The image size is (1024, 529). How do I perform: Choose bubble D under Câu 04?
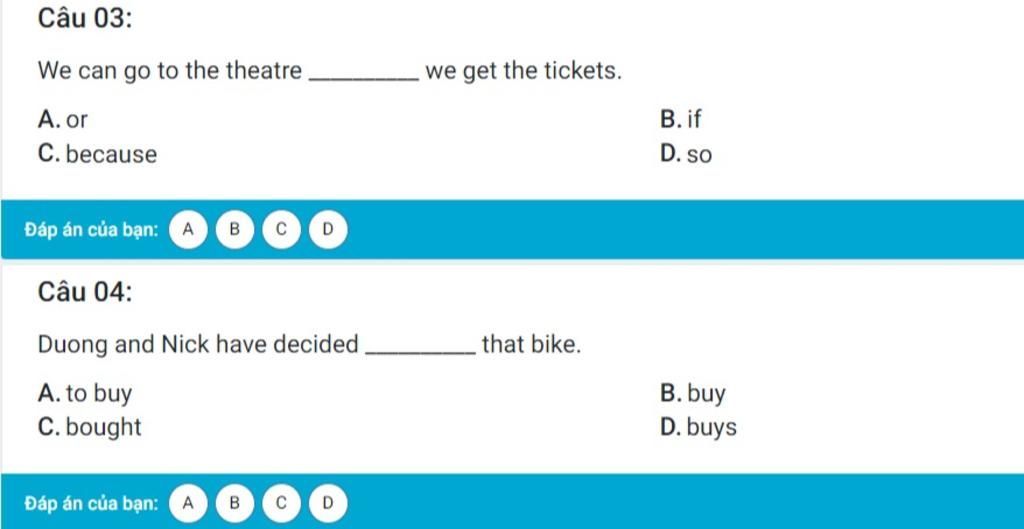(328, 503)
